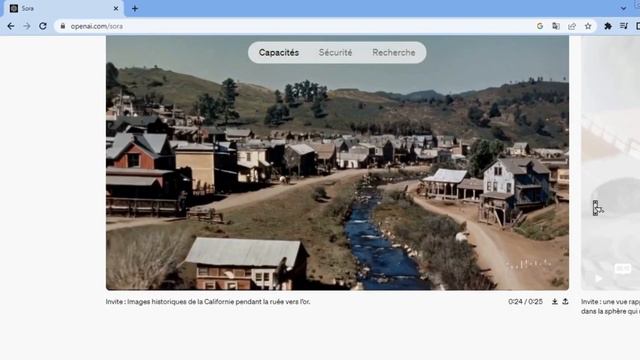This screenshot has height=360, width=640.
Task: Switch to the Sécurité tab
Action: click(x=336, y=53)
